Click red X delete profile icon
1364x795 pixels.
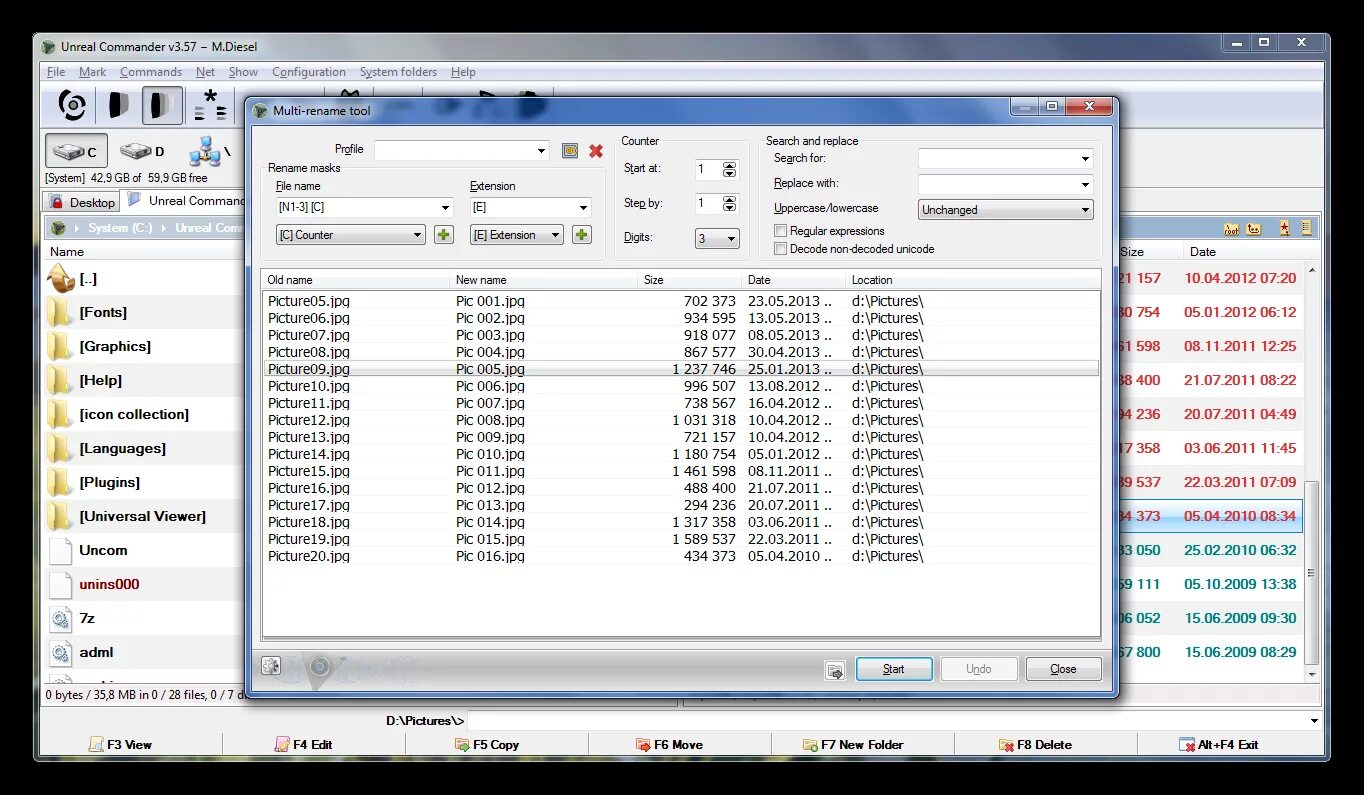(x=596, y=150)
